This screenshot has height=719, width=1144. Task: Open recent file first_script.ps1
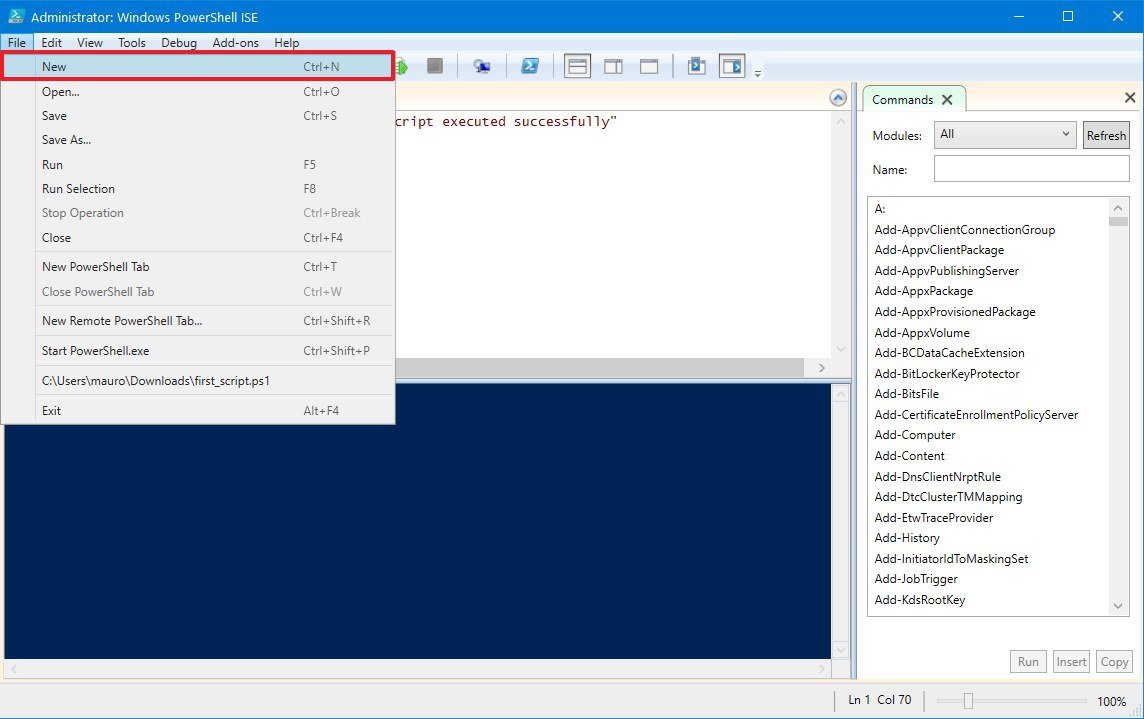156,381
